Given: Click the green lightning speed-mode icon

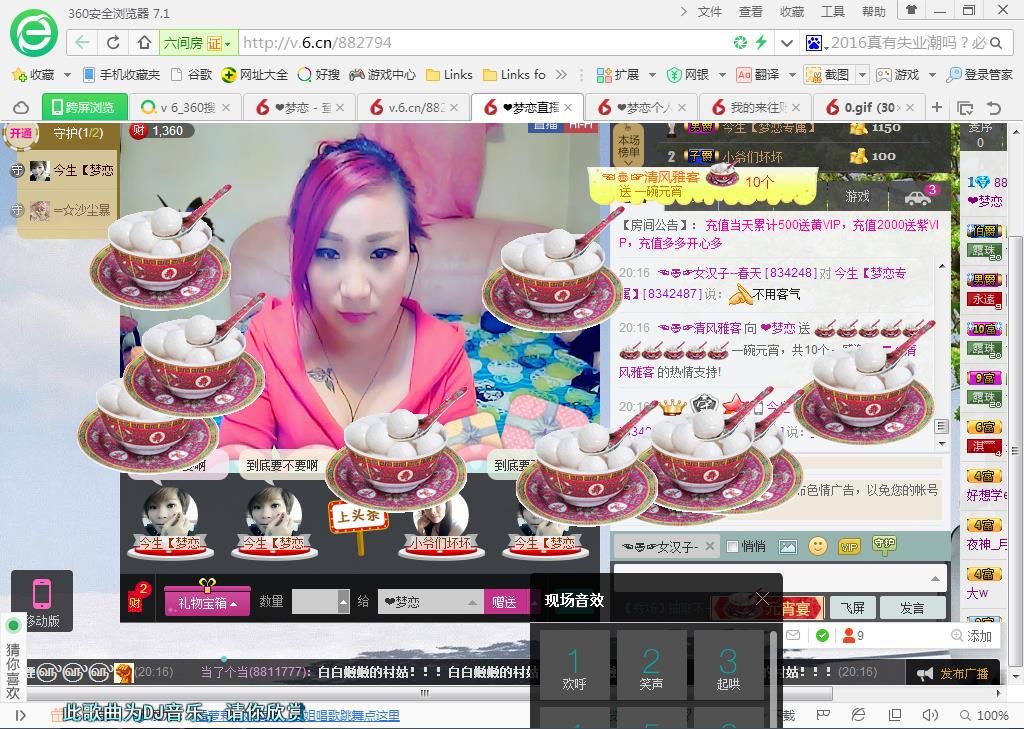Looking at the screenshot, I should pyautogui.click(x=761, y=42).
